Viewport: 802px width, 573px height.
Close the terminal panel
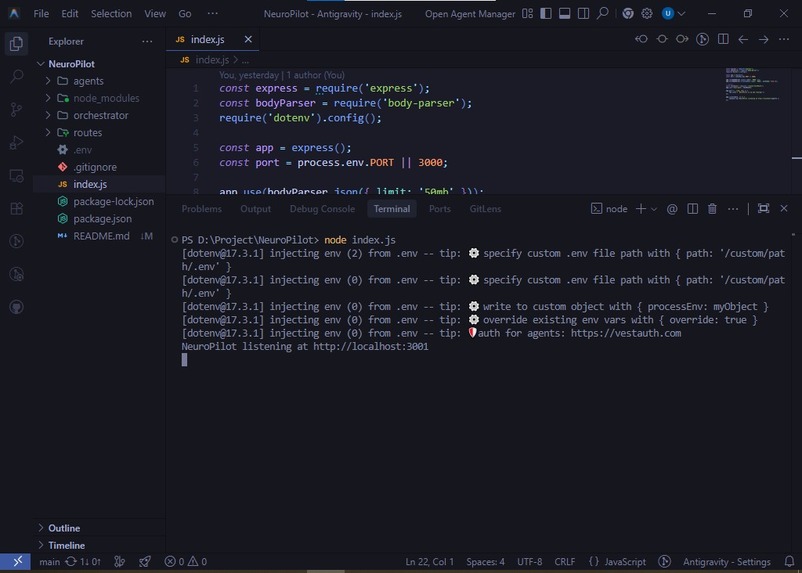coord(784,209)
